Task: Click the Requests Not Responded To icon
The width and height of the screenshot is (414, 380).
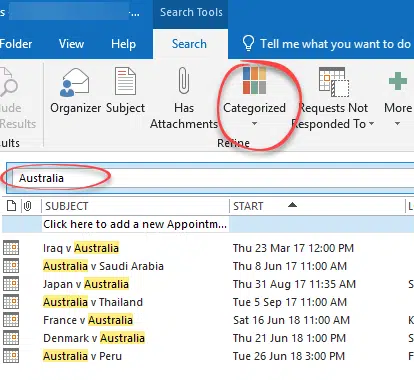Action: [334, 82]
